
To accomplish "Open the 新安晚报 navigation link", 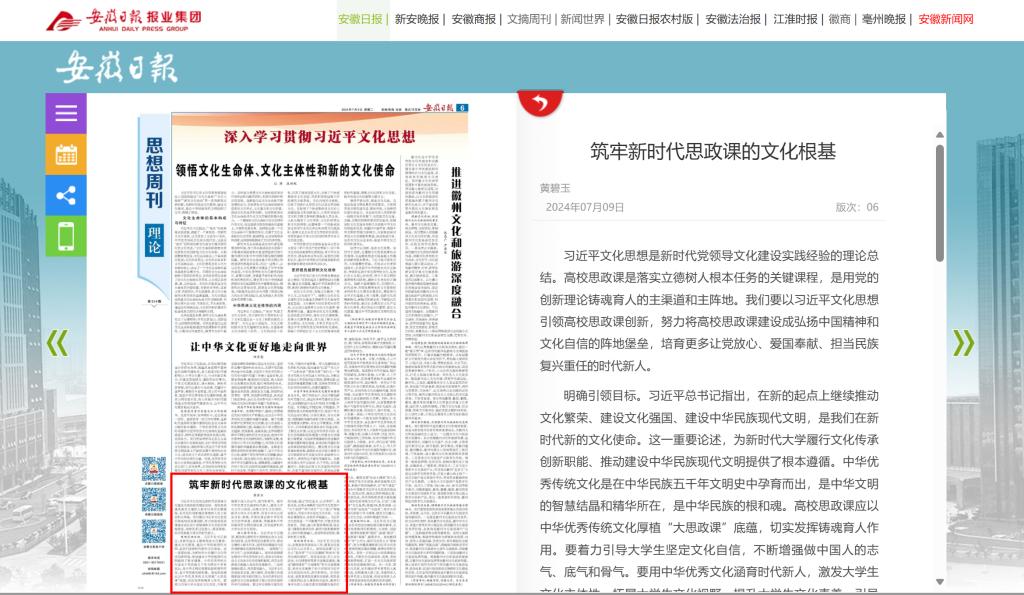I will (x=417, y=19).
